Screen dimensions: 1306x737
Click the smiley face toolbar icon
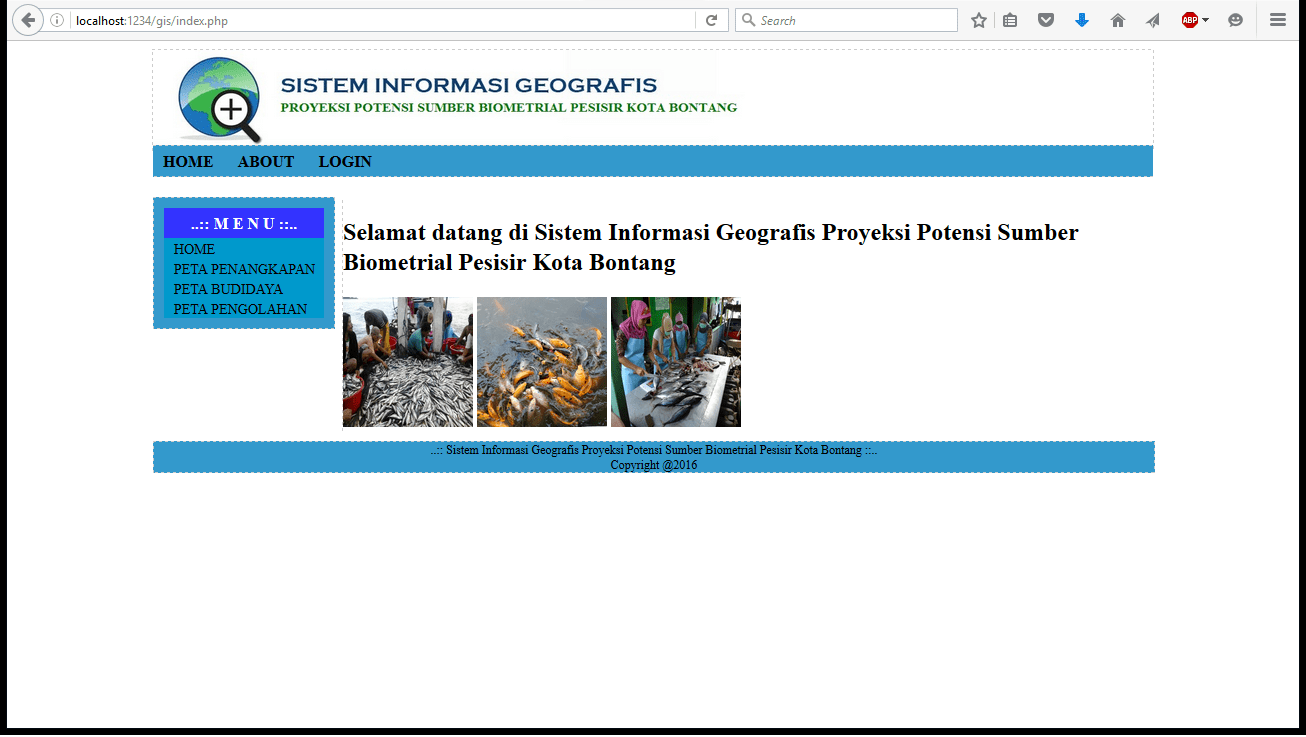pyautogui.click(x=1235, y=20)
